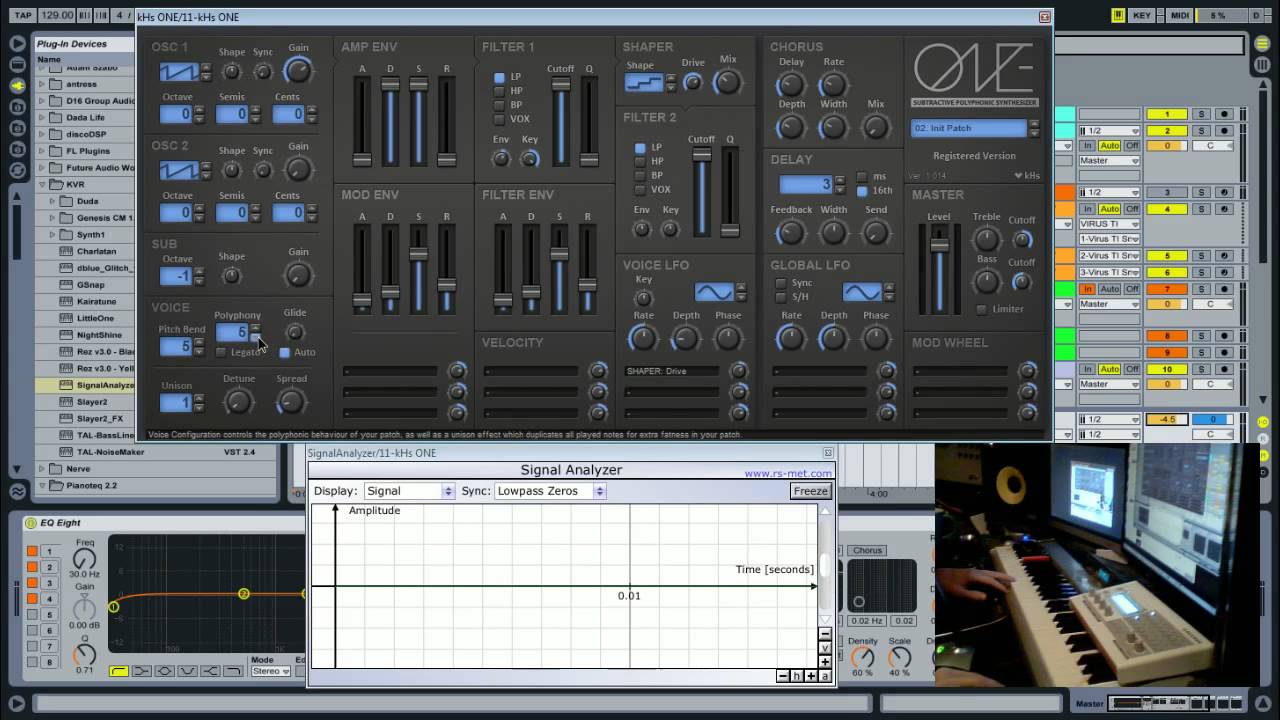The width and height of the screenshot is (1280, 720).
Task: Select the EQ Eight low-cut filter shape icon
Action: (119, 671)
